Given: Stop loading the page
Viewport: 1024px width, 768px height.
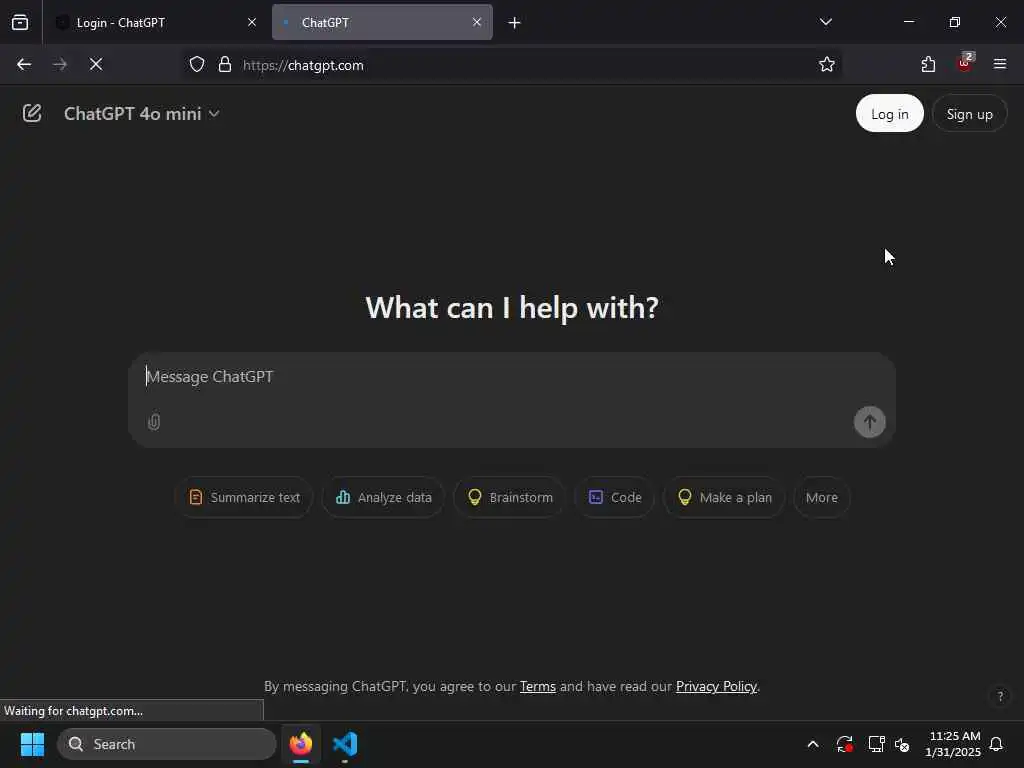Looking at the screenshot, I should (96, 65).
